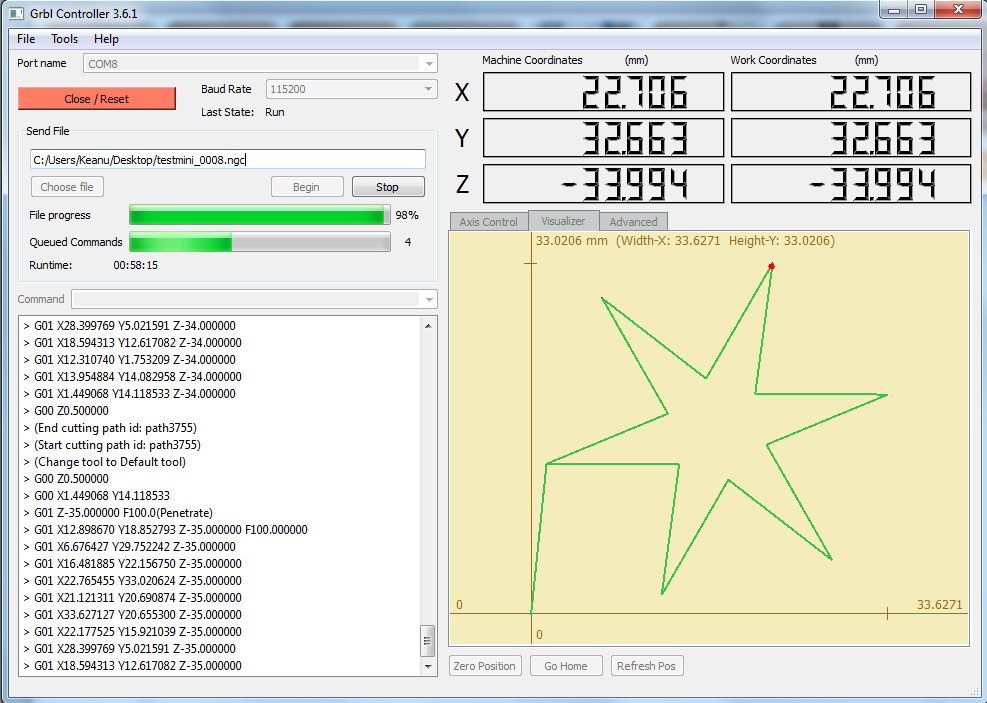
Task: Open the Help menu
Action: click(x=106, y=39)
